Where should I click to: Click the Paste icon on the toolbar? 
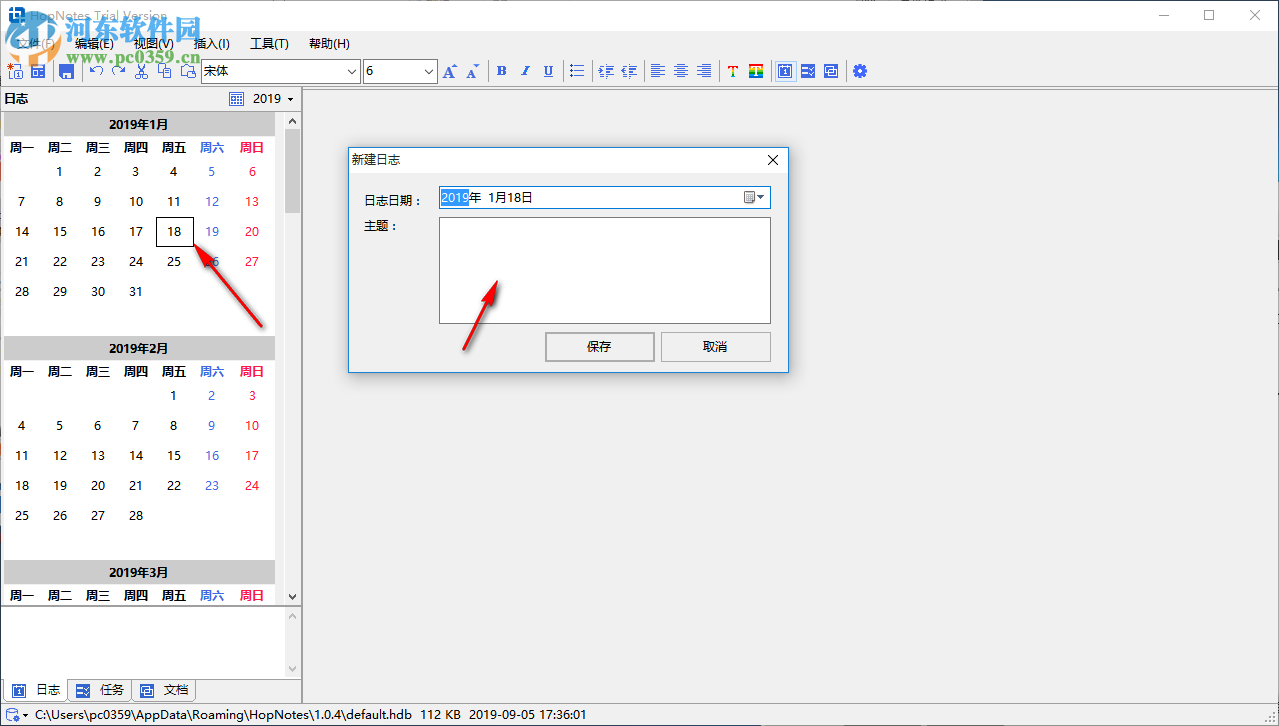(x=188, y=71)
